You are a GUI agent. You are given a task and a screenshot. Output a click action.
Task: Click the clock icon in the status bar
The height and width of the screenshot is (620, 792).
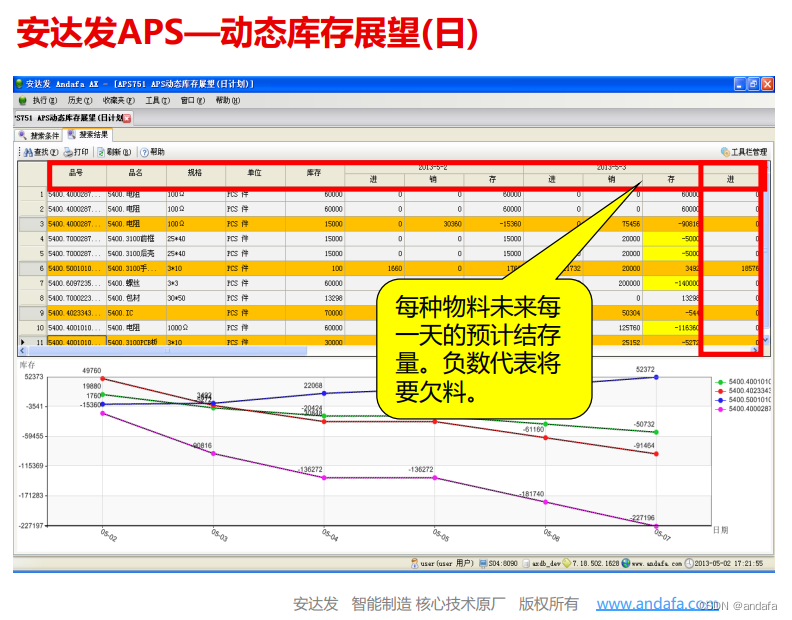click(x=689, y=563)
